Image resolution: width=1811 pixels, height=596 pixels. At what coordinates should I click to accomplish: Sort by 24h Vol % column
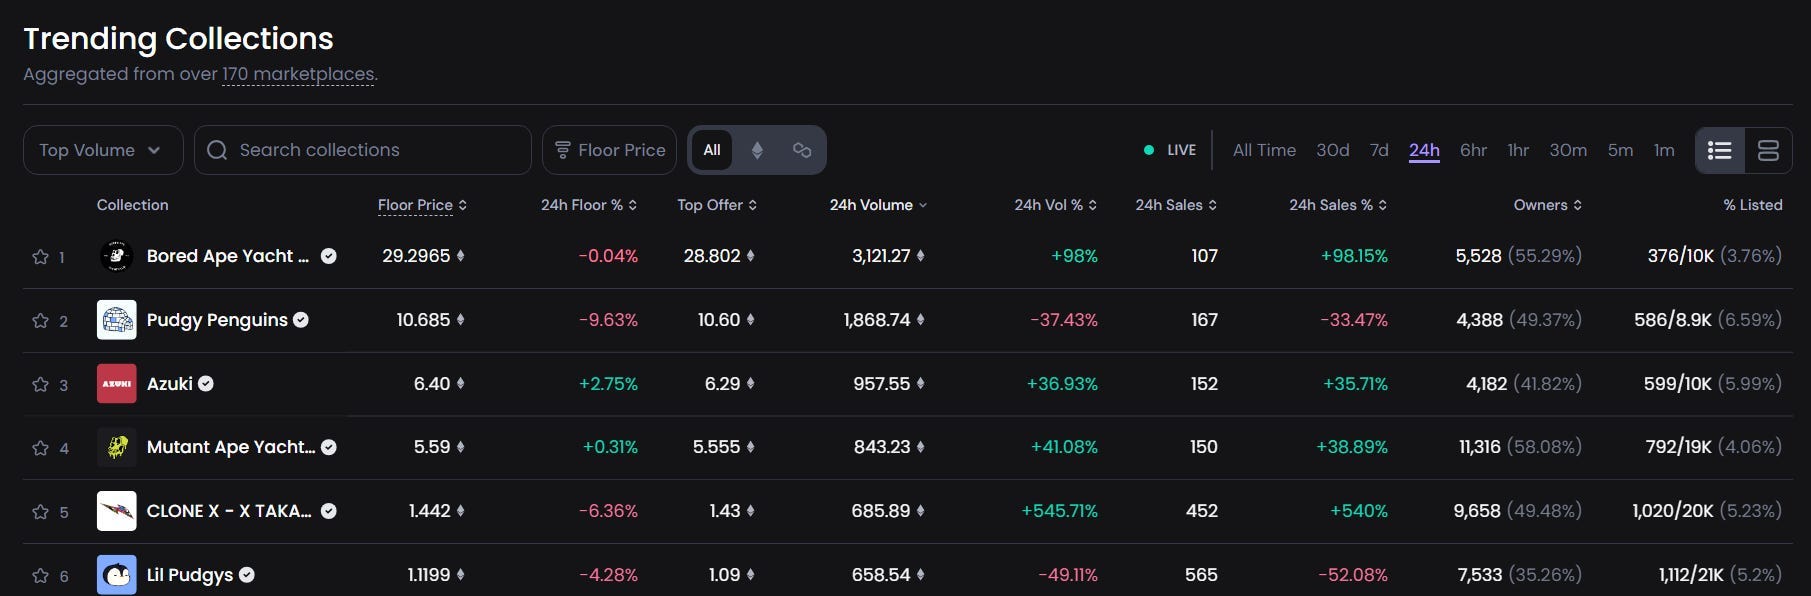tap(1056, 205)
